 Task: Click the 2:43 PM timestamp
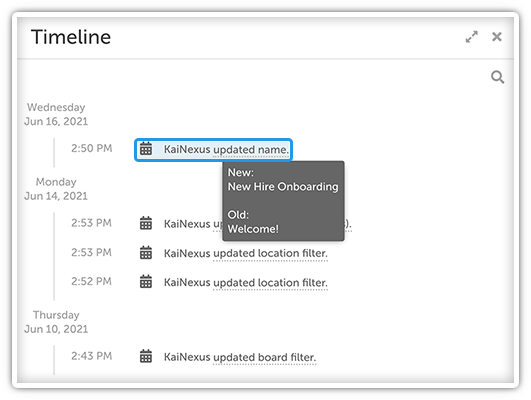(91, 356)
